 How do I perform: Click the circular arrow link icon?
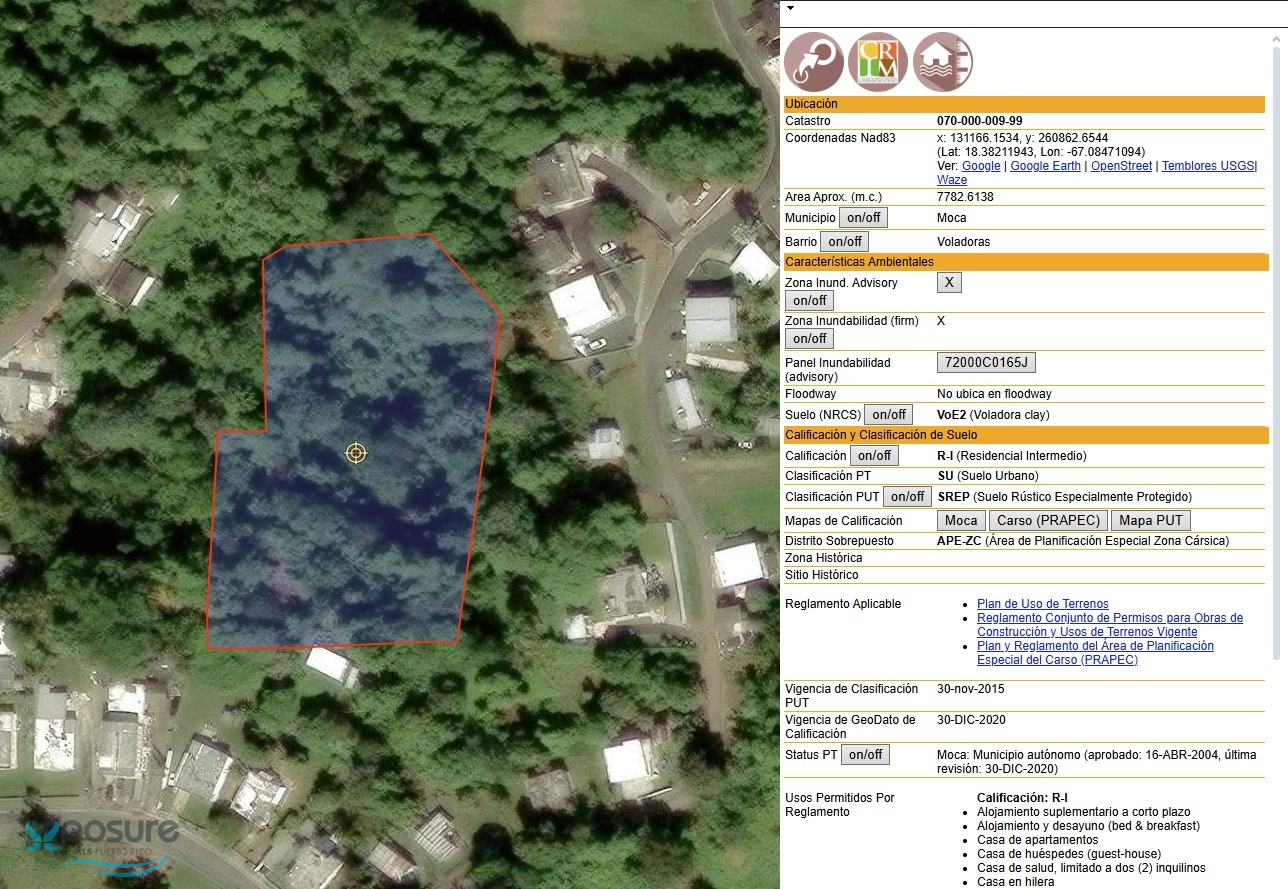click(813, 62)
